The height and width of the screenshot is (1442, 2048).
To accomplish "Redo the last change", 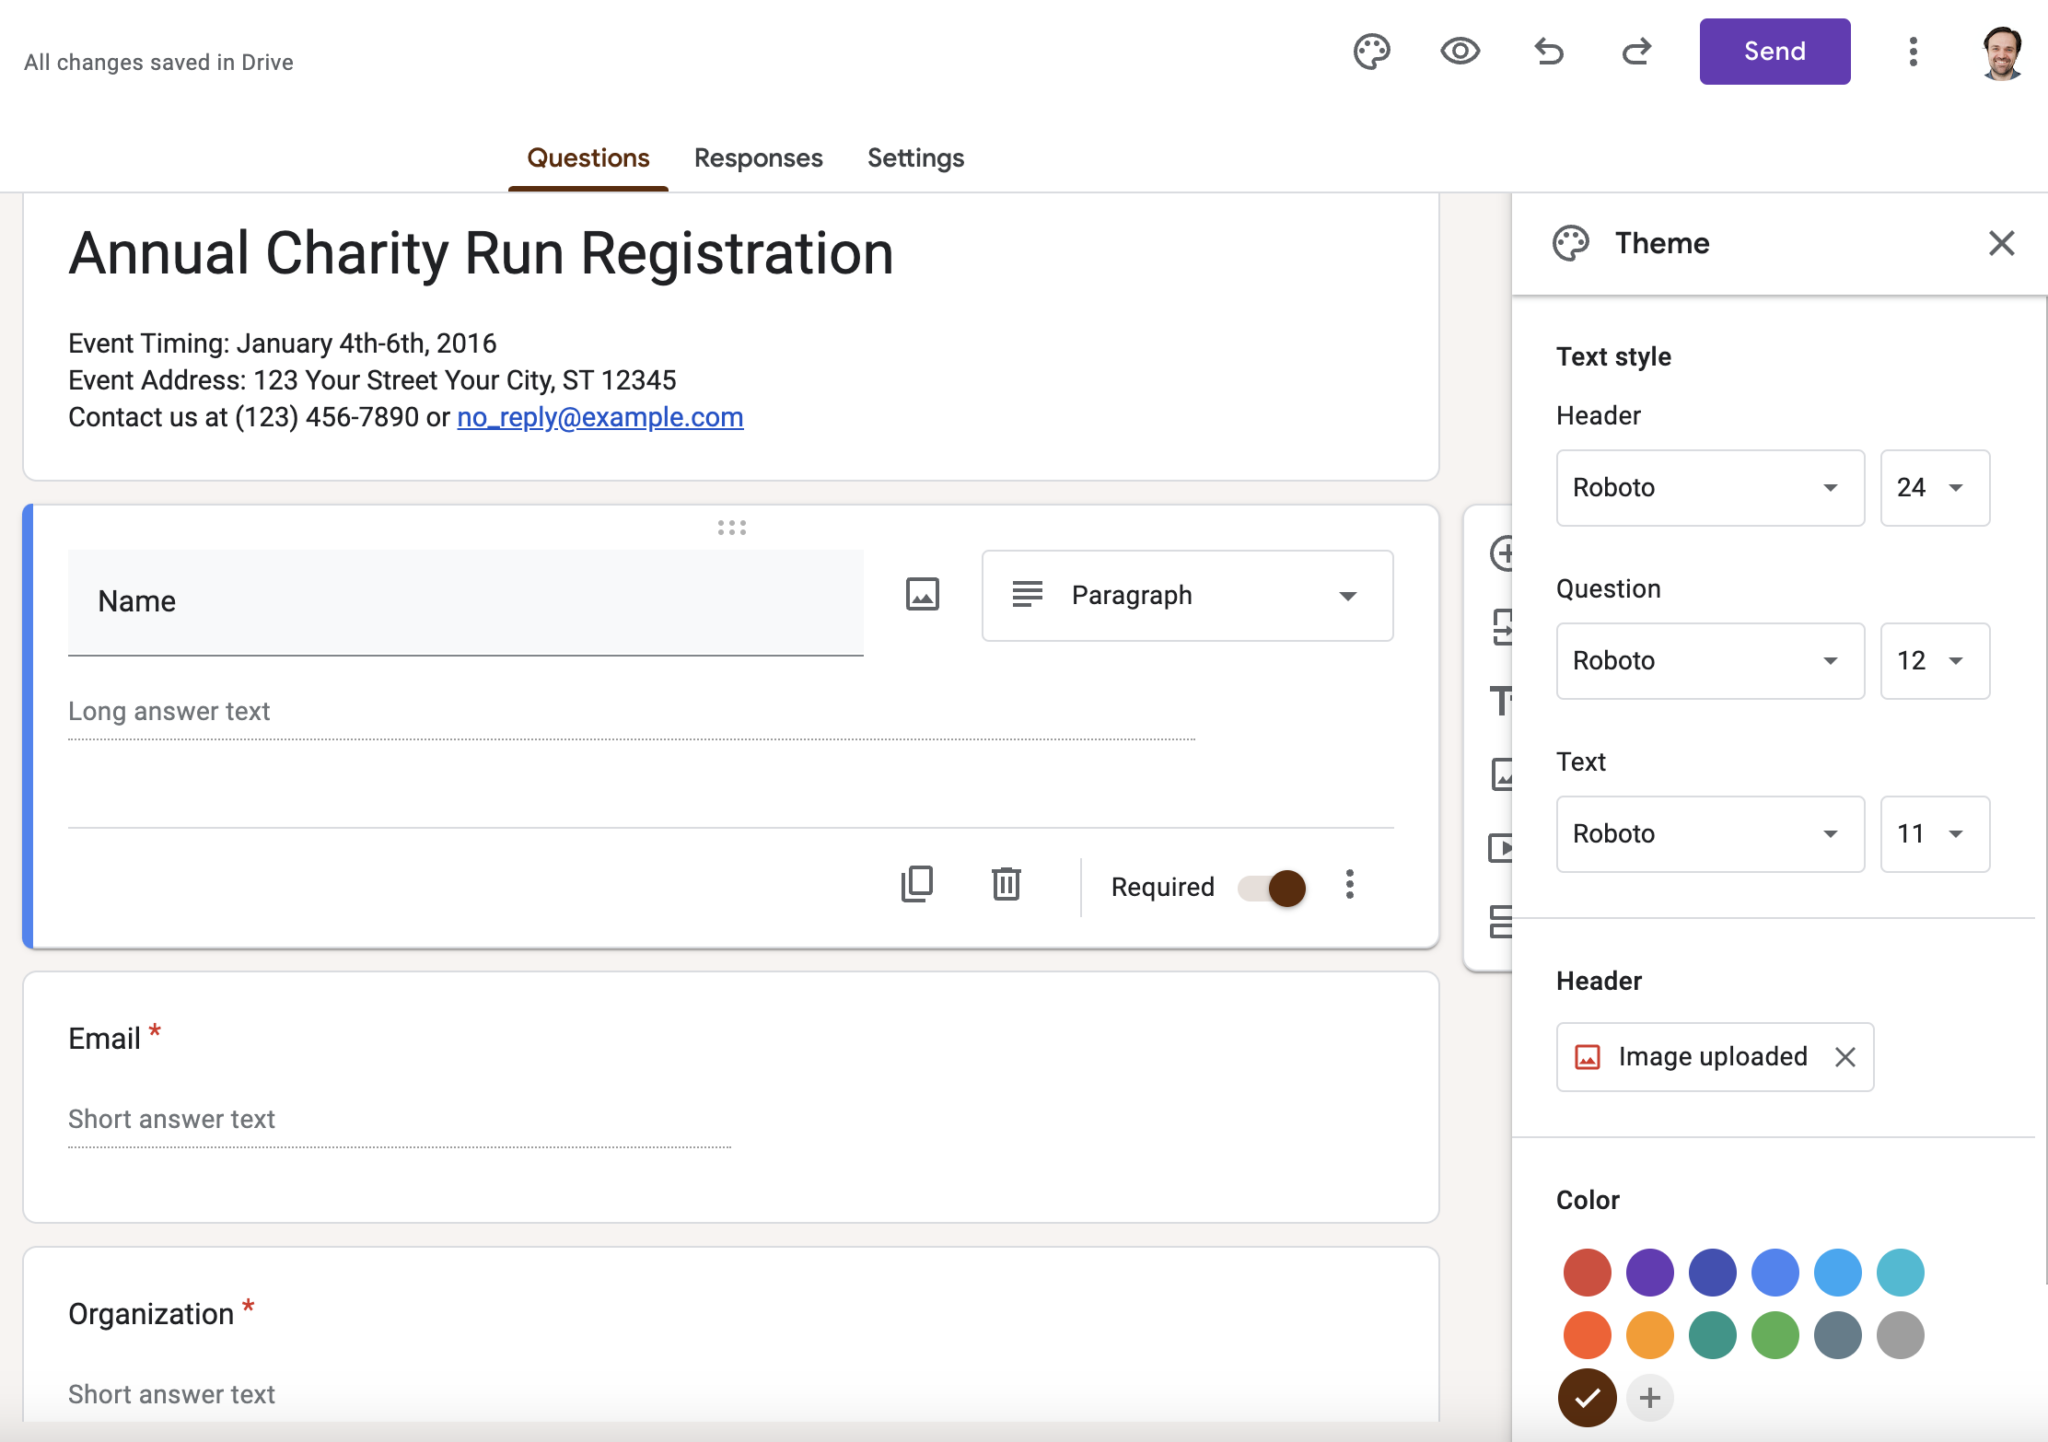I will (1636, 51).
